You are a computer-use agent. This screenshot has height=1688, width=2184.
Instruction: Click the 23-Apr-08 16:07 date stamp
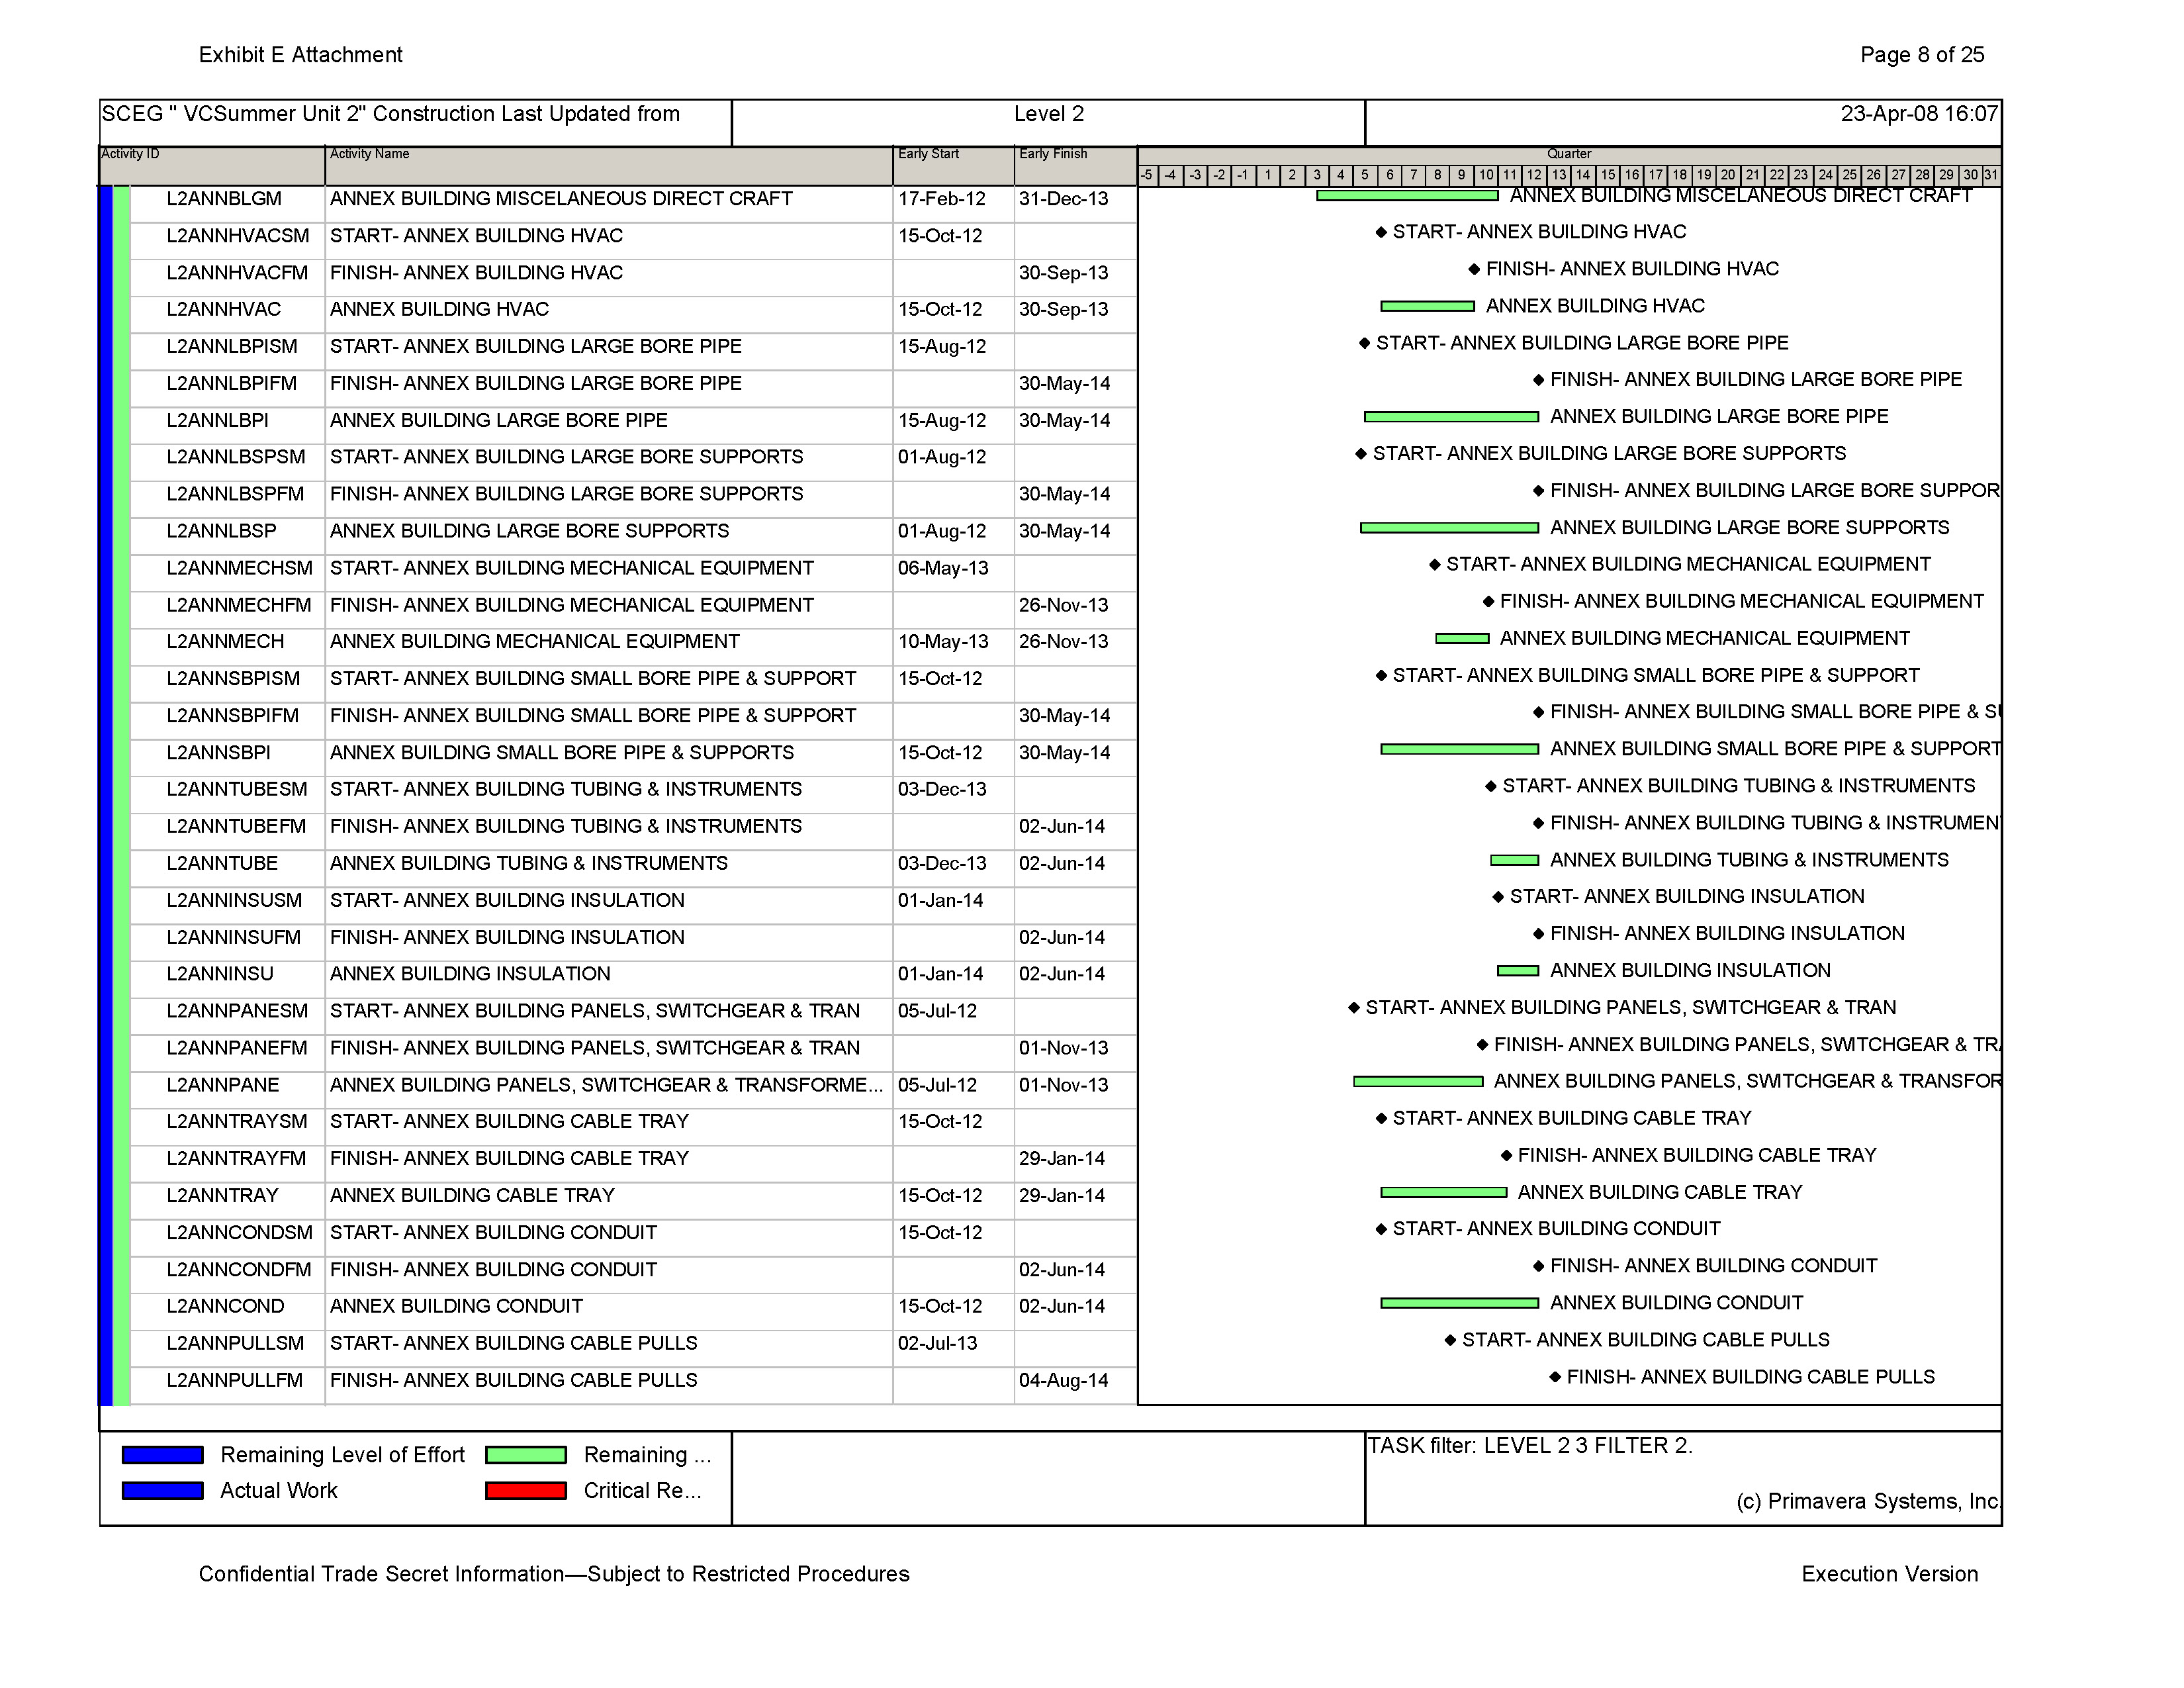1919,114
